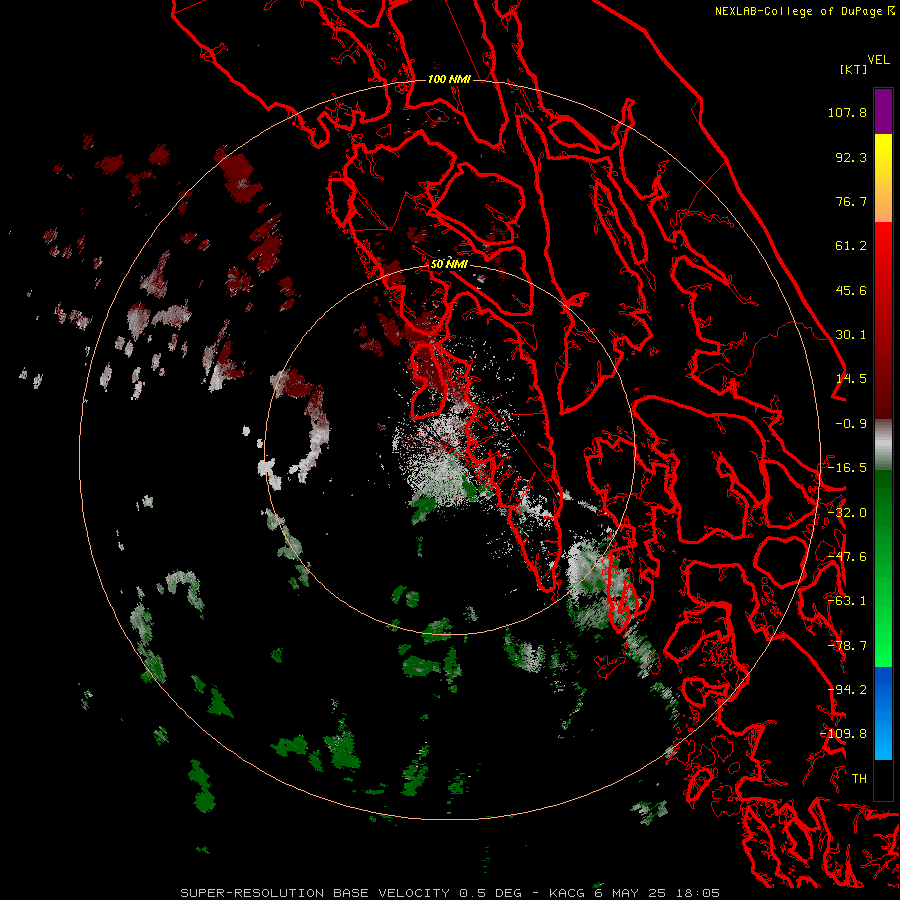Click the -109.8 legend value
This screenshot has width=900, height=900.
point(844,734)
